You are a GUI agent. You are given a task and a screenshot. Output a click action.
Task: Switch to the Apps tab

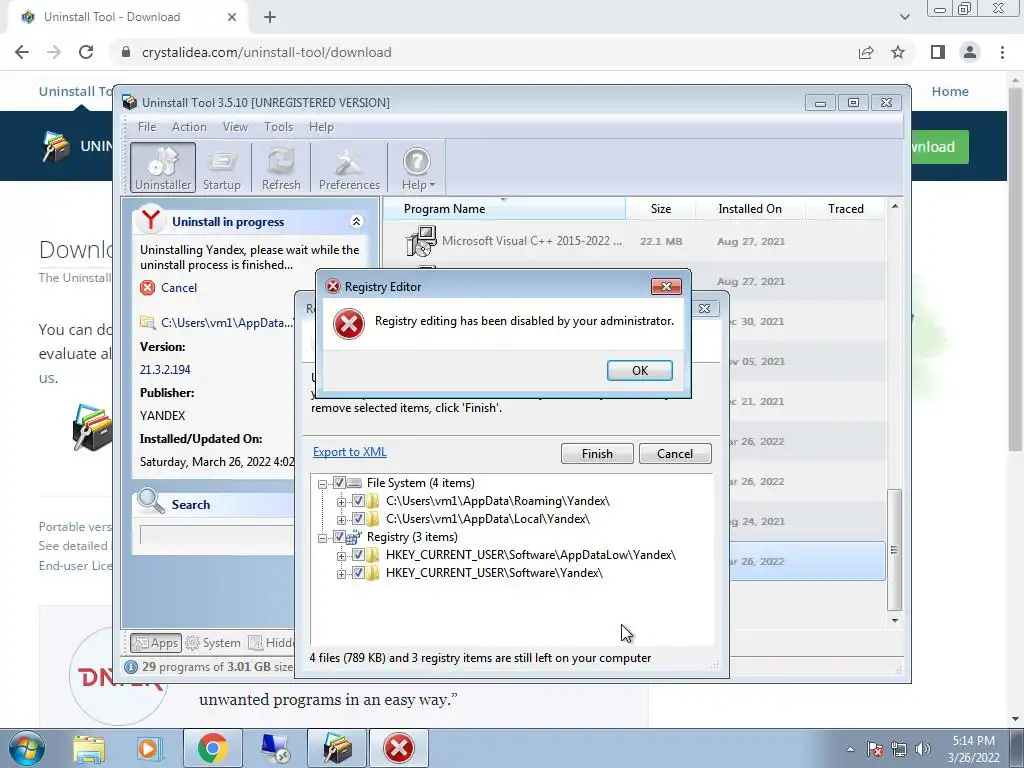coord(155,643)
